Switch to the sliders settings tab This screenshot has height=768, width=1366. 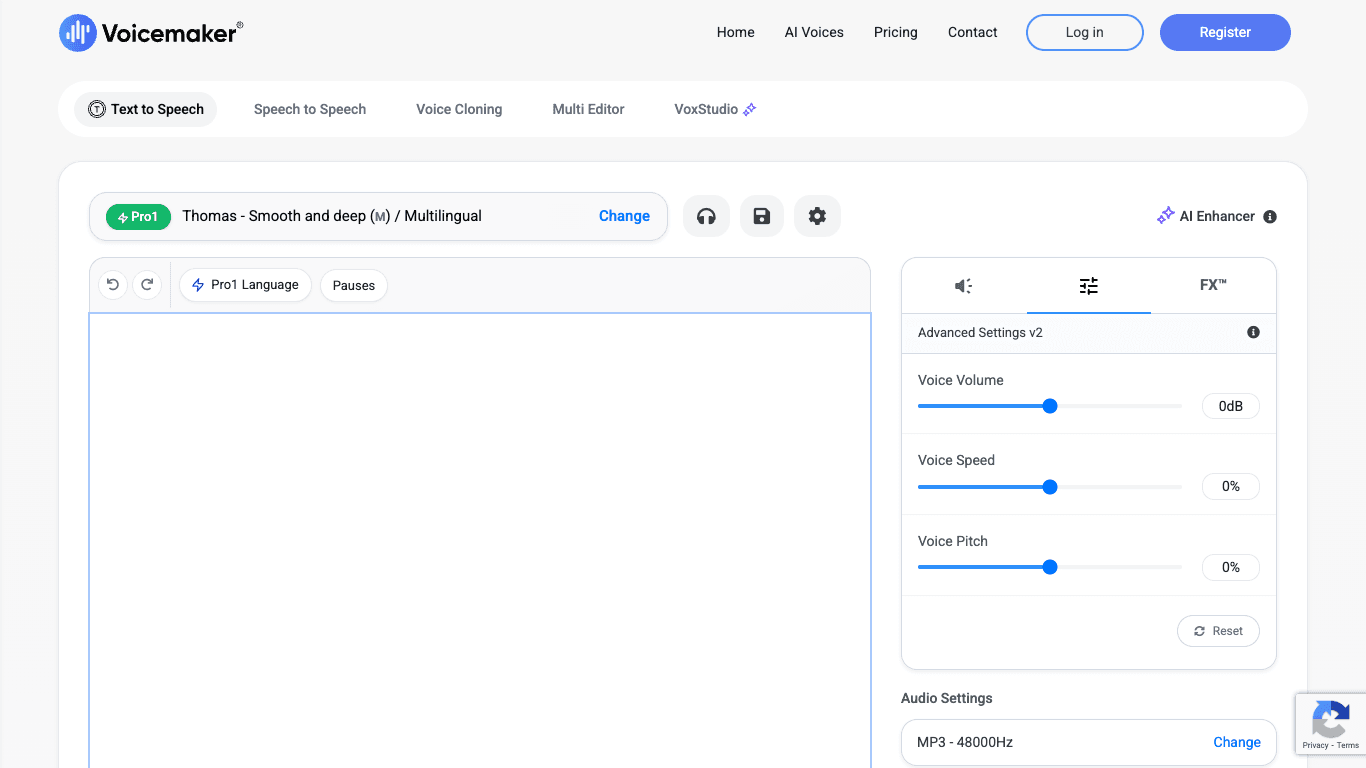[1089, 286]
